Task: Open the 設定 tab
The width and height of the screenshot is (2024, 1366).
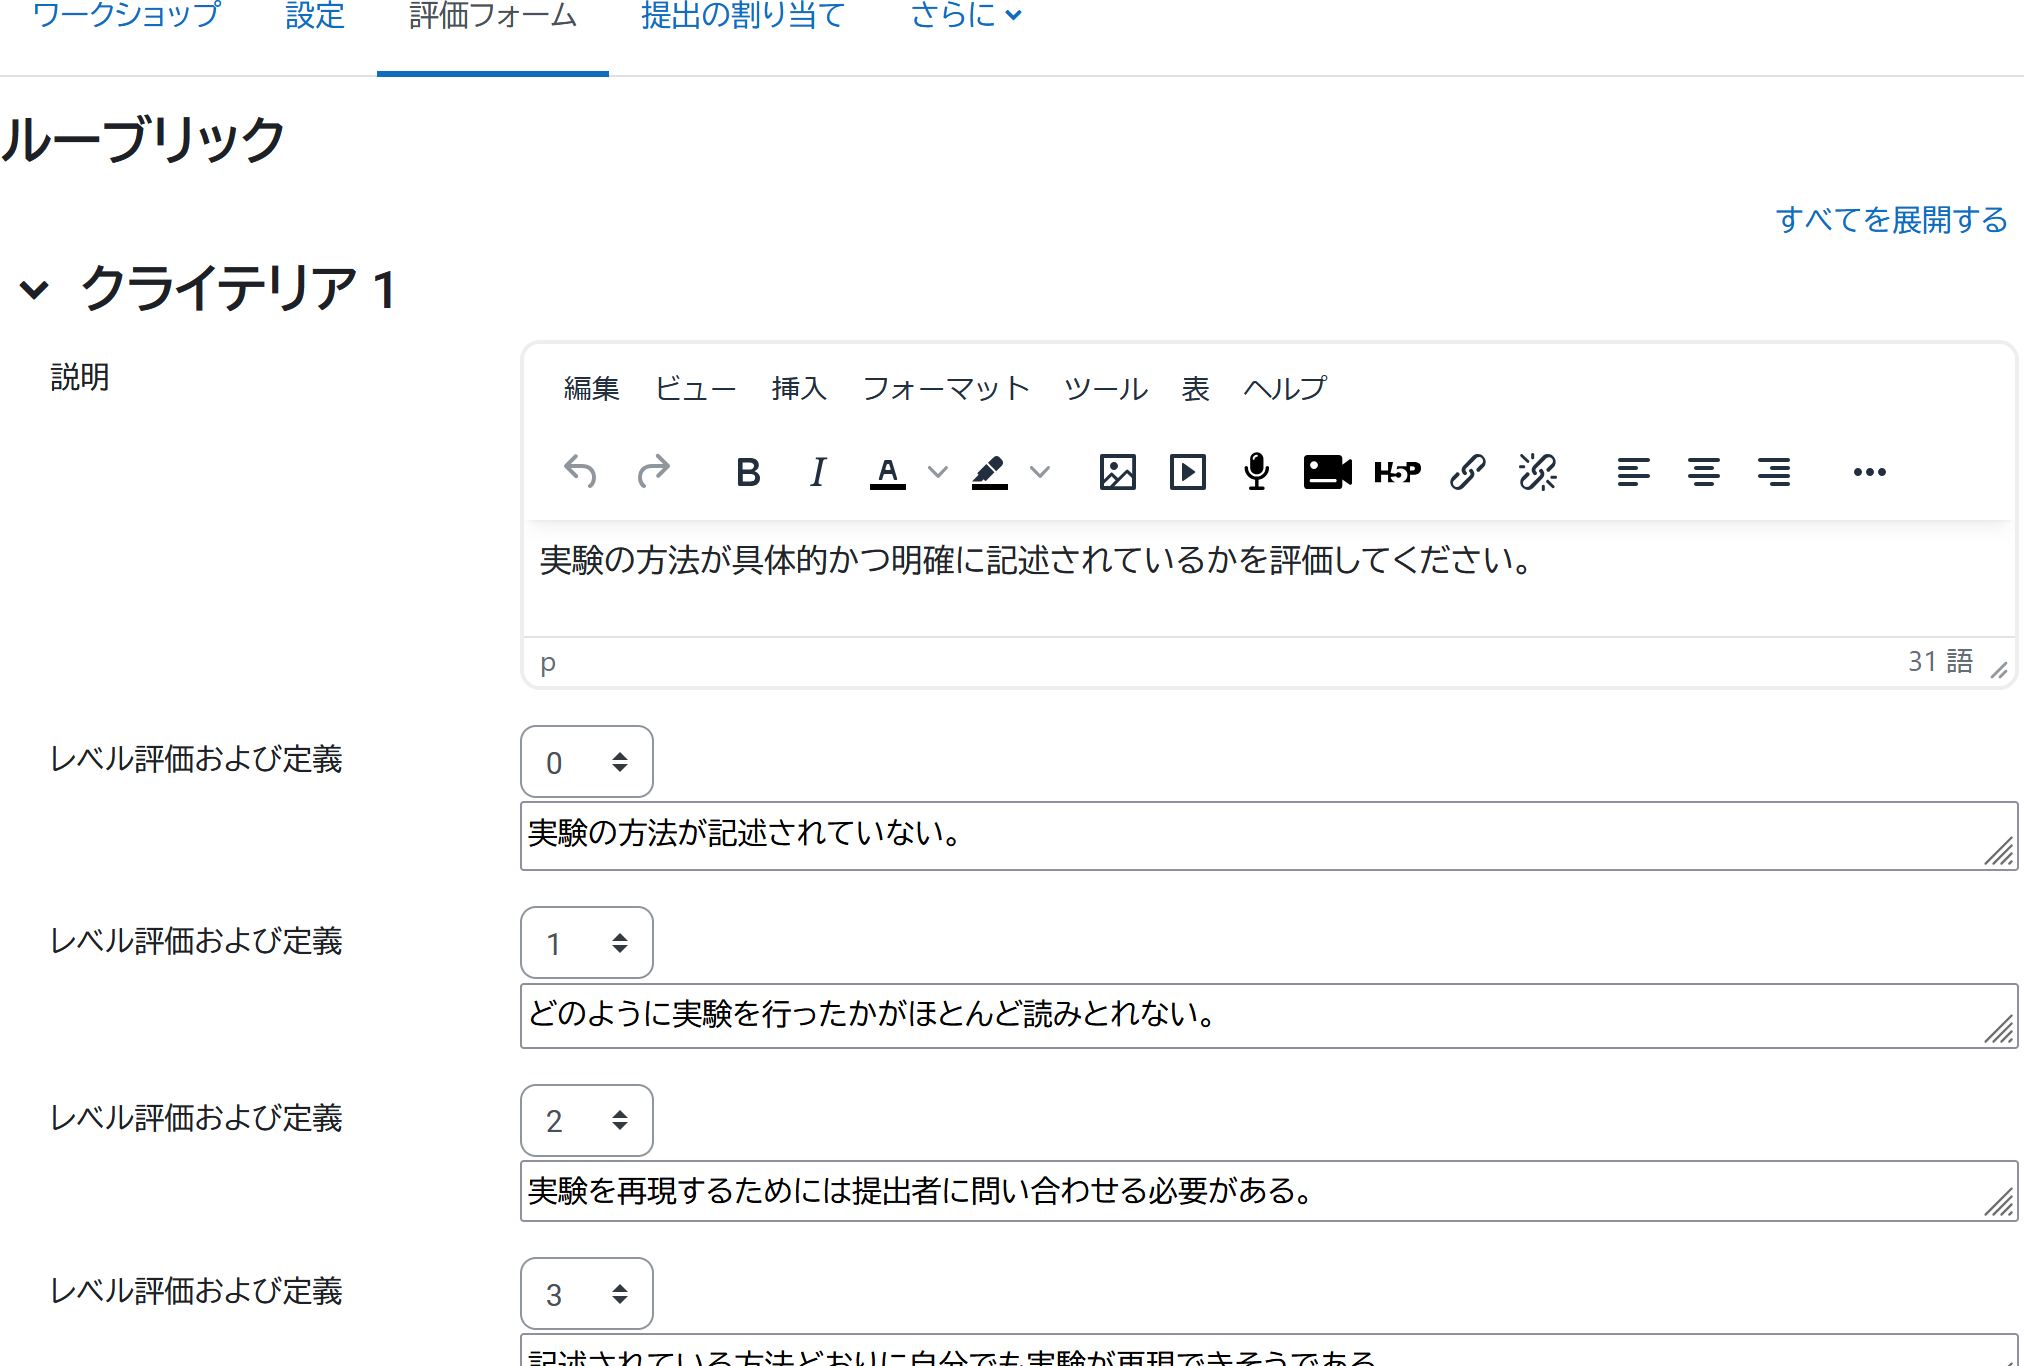Action: coord(315,15)
